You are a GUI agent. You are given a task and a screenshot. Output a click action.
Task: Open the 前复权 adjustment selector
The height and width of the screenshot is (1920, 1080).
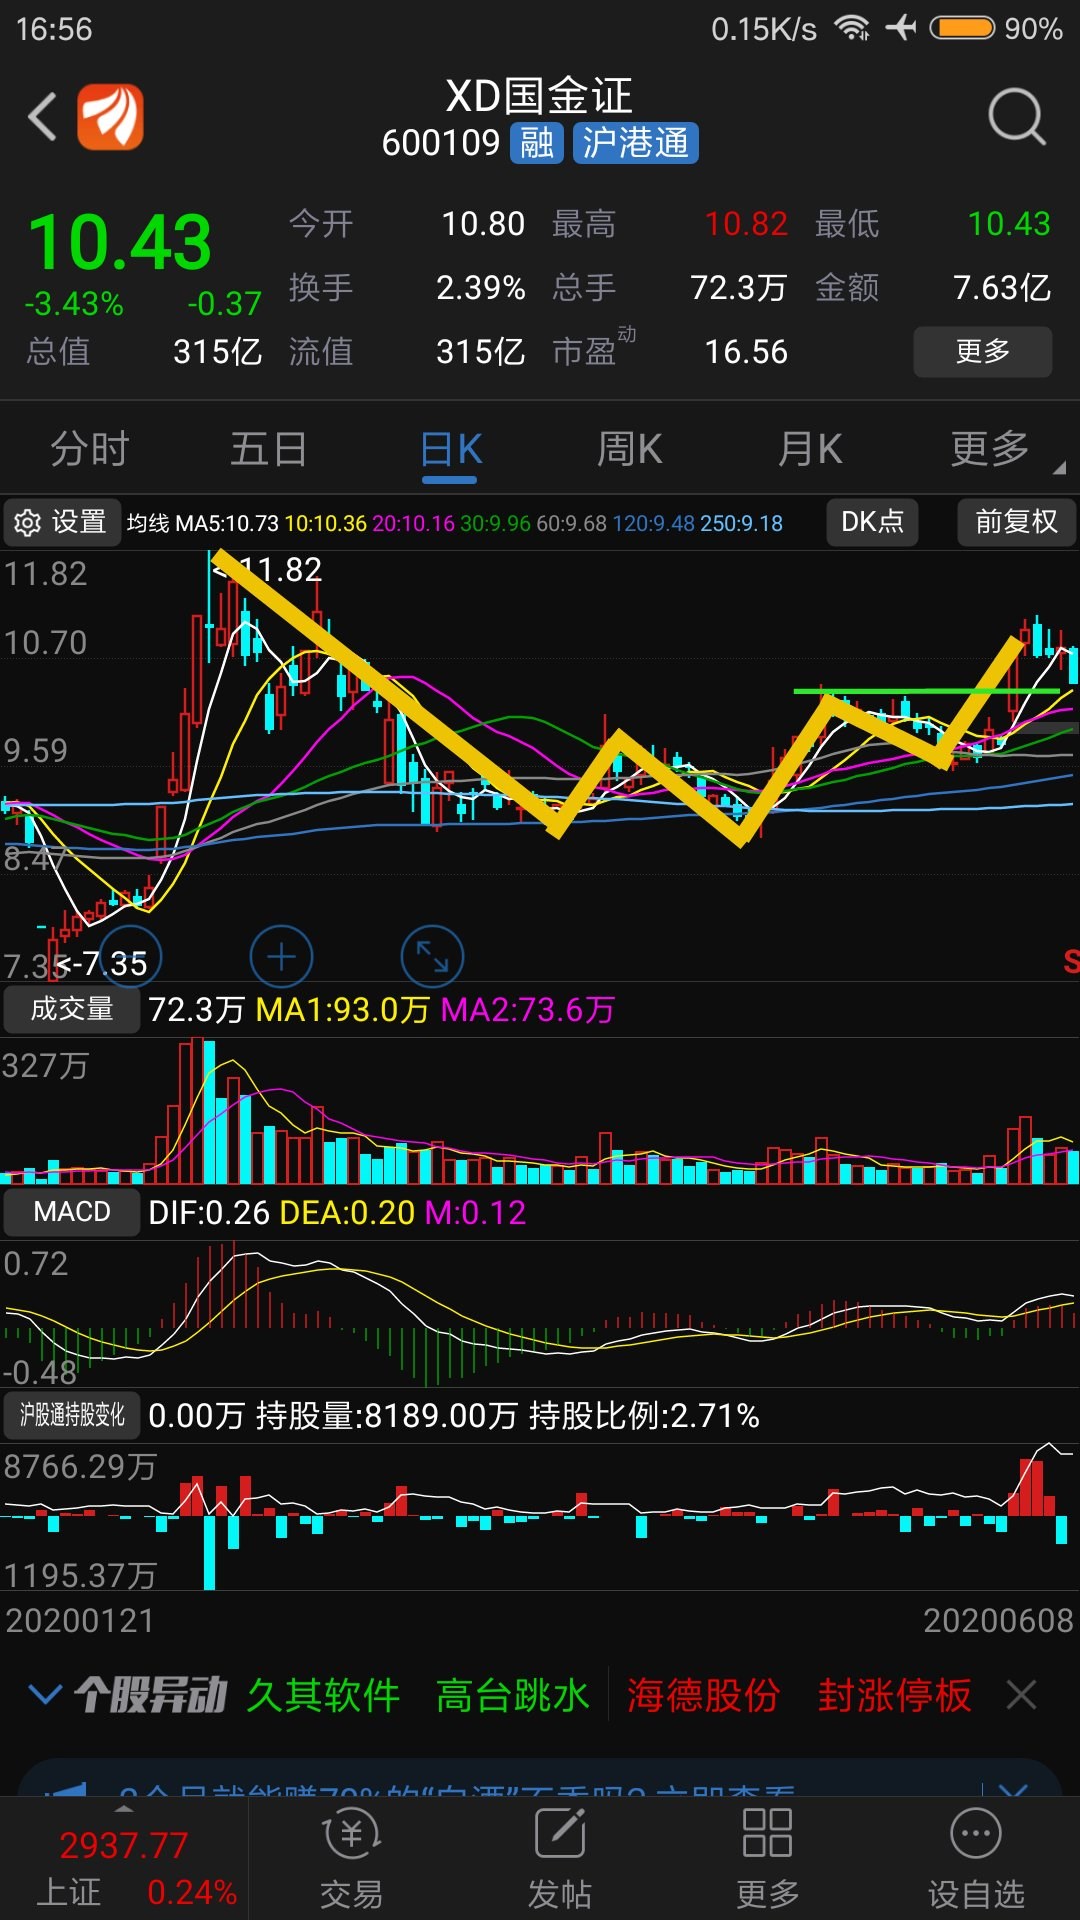point(1016,522)
